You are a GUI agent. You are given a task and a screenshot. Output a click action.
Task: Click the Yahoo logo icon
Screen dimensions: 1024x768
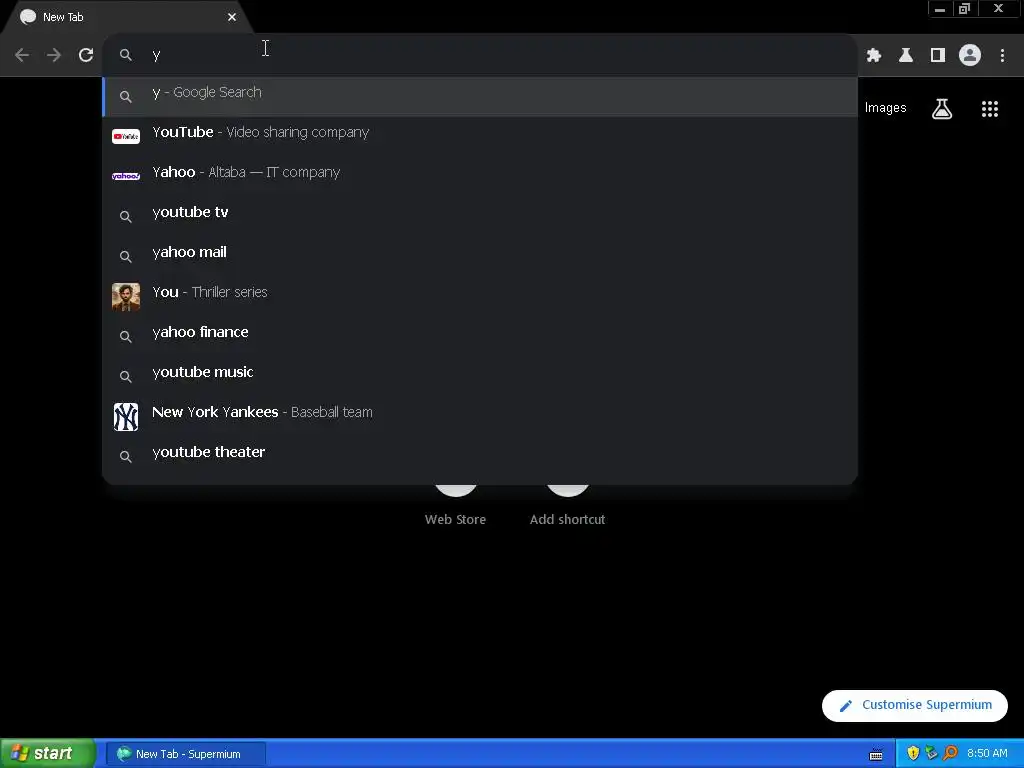[x=126, y=176]
